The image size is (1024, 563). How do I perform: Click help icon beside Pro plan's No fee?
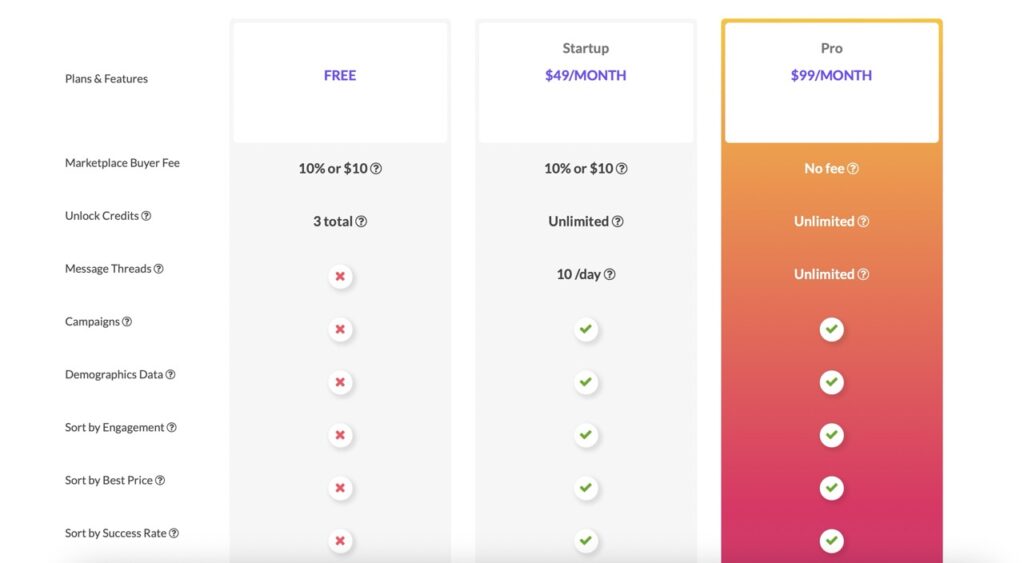853,169
